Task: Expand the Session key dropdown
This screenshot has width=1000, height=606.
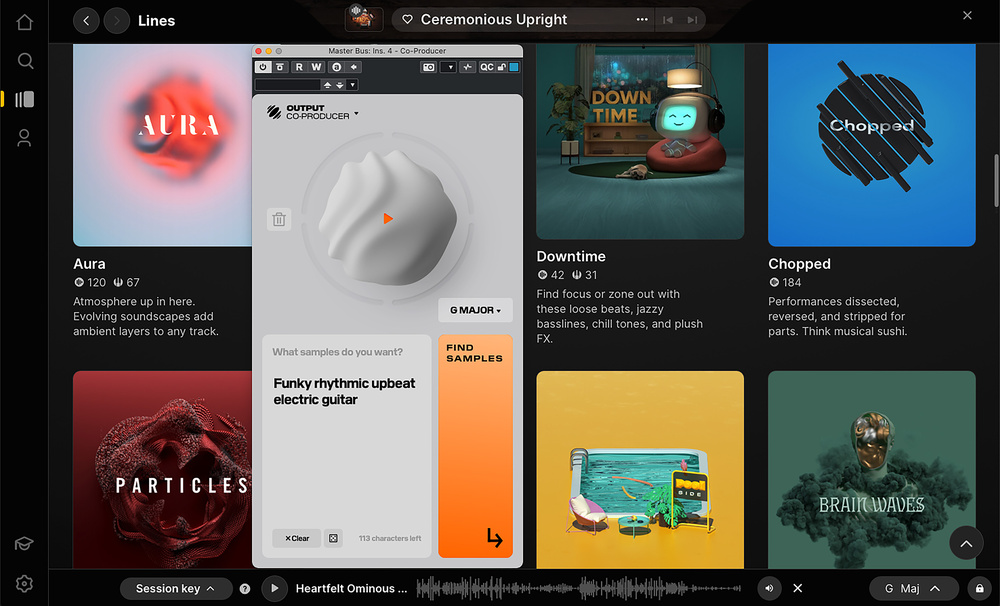Action: click(x=175, y=589)
